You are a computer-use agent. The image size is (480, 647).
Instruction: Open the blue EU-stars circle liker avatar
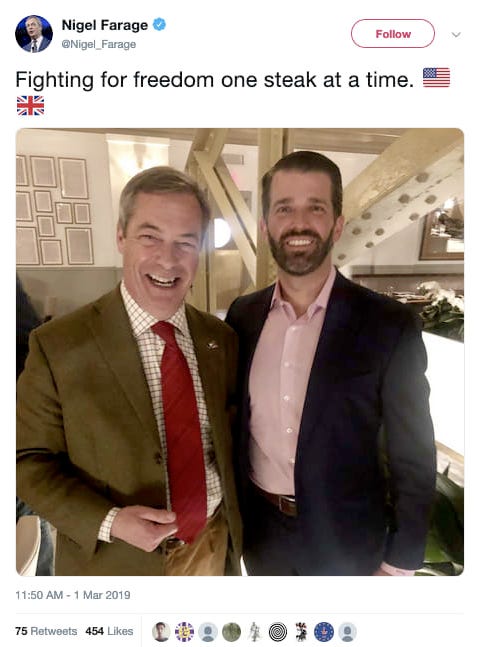[324, 631]
